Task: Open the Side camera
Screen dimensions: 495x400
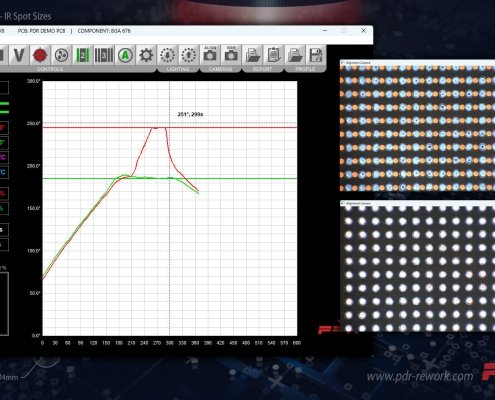Action: click(231, 54)
